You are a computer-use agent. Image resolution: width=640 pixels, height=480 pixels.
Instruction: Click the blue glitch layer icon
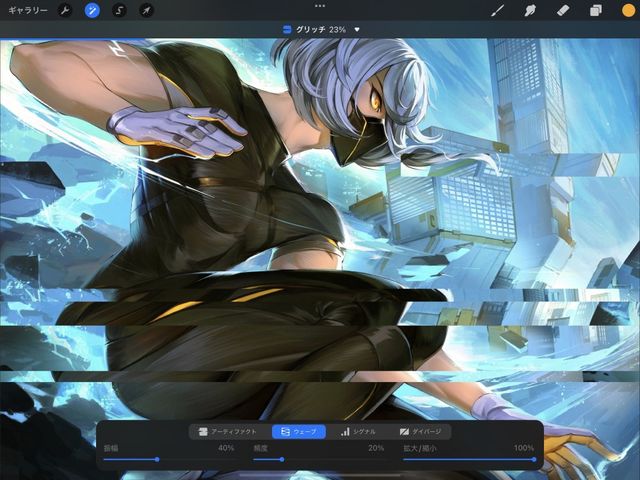pyautogui.click(x=287, y=29)
